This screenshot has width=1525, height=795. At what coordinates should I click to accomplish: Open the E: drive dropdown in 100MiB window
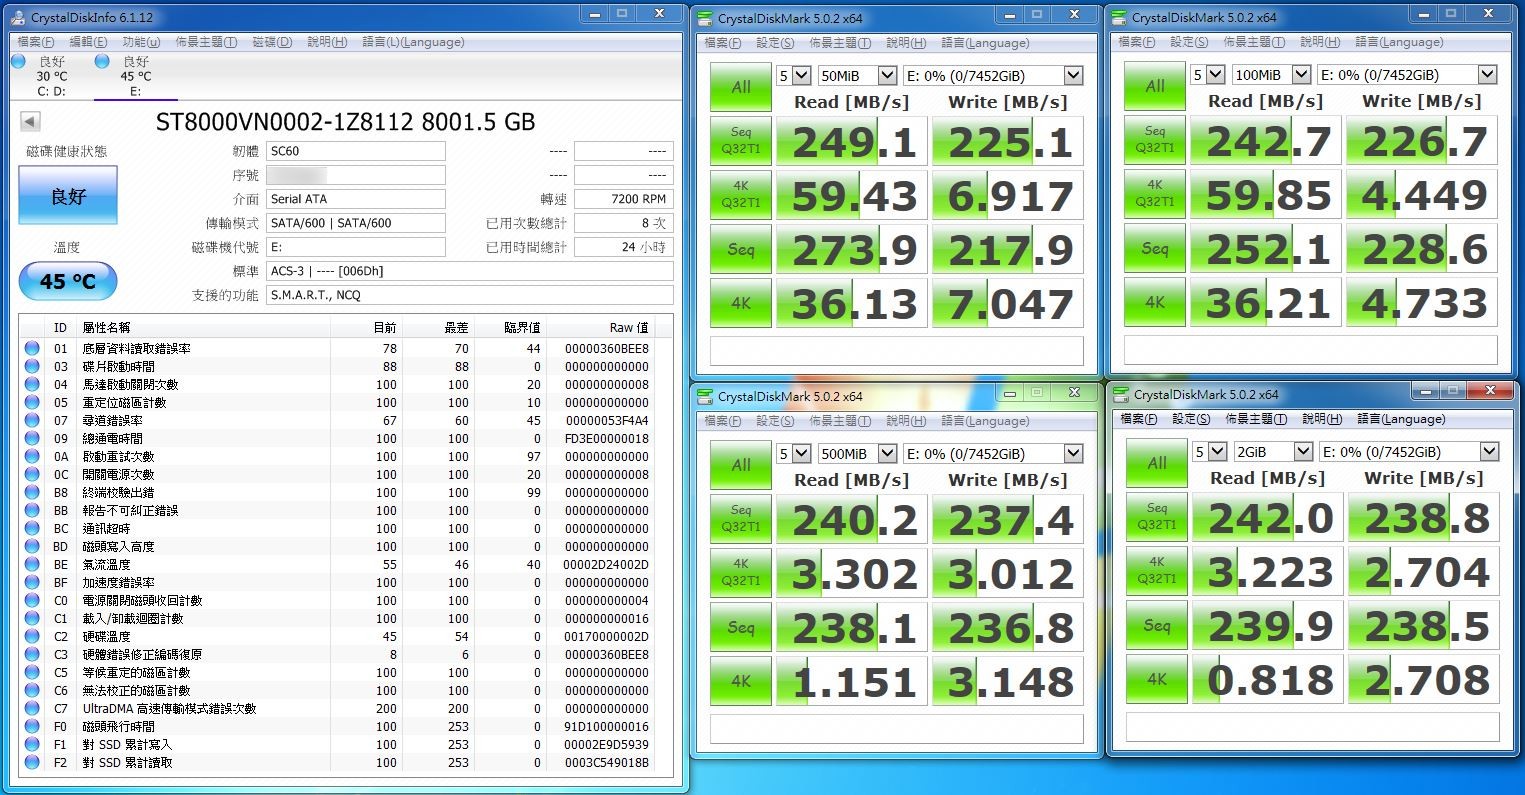(x=1408, y=74)
